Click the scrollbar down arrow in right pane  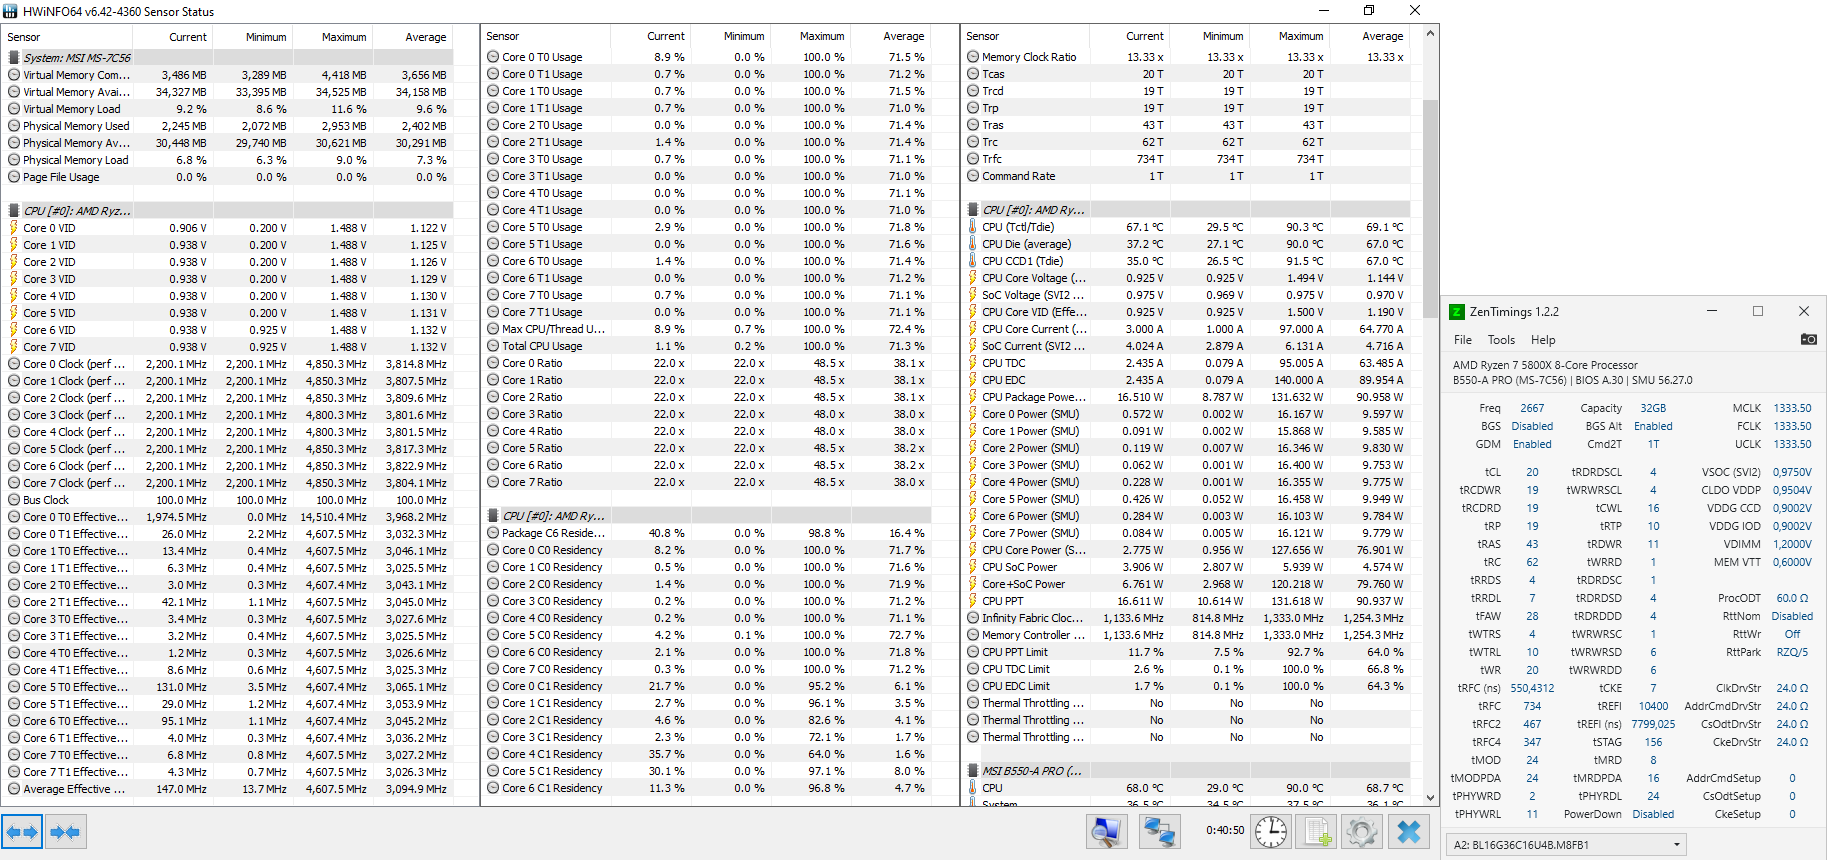tap(1430, 796)
